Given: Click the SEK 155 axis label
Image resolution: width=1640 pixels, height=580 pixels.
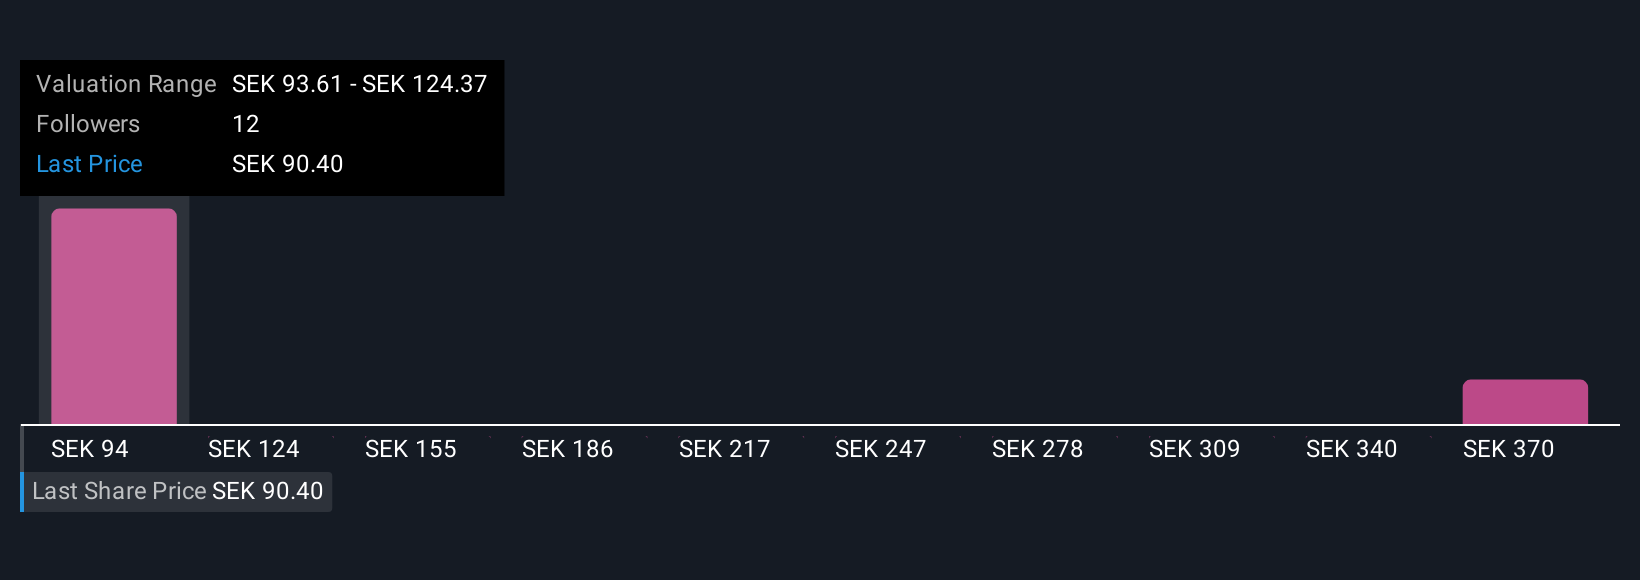Looking at the screenshot, I should click(x=411, y=449).
